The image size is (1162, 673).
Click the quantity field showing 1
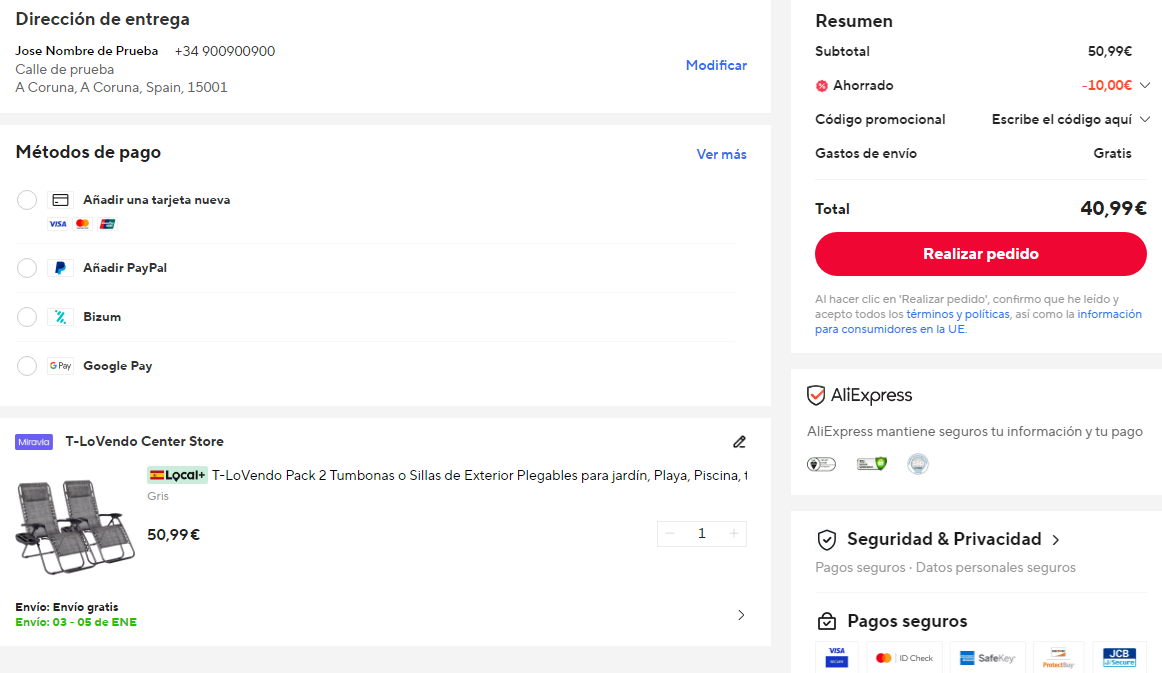point(702,534)
